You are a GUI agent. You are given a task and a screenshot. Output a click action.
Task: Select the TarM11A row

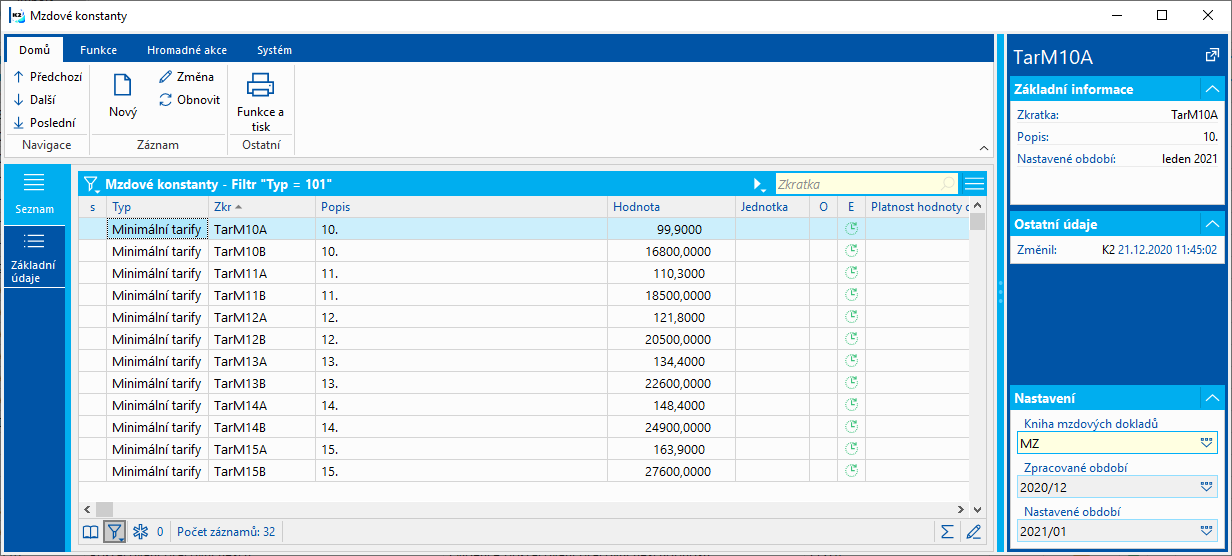524,273
